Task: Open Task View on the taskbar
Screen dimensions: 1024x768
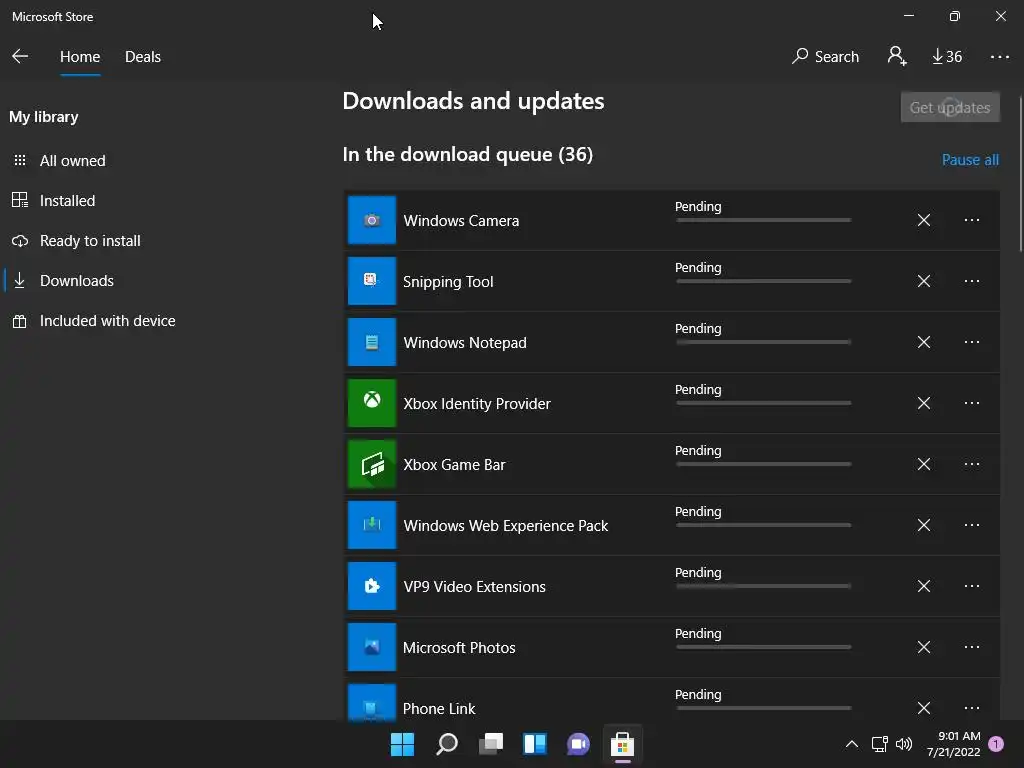Action: (x=490, y=744)
